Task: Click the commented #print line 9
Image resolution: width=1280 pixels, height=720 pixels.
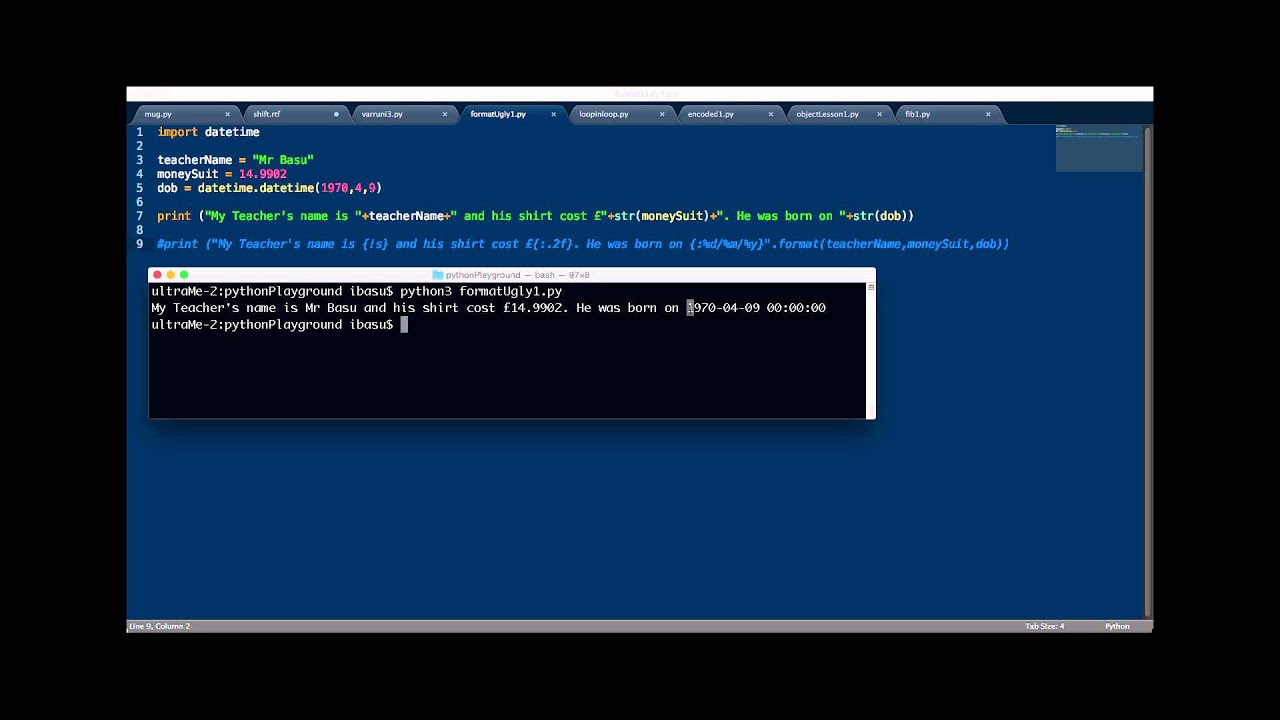Action: point(583,244)
